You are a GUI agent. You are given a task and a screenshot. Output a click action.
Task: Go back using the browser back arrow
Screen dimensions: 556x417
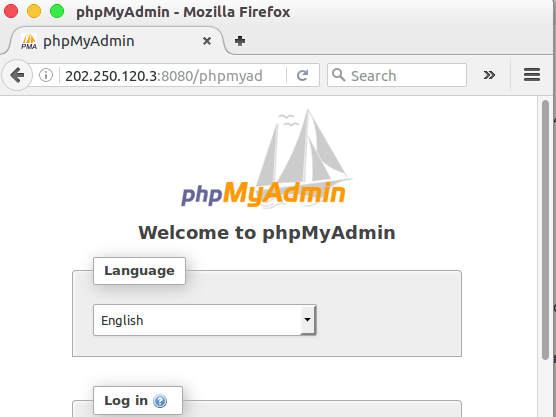tap(17, 75)
